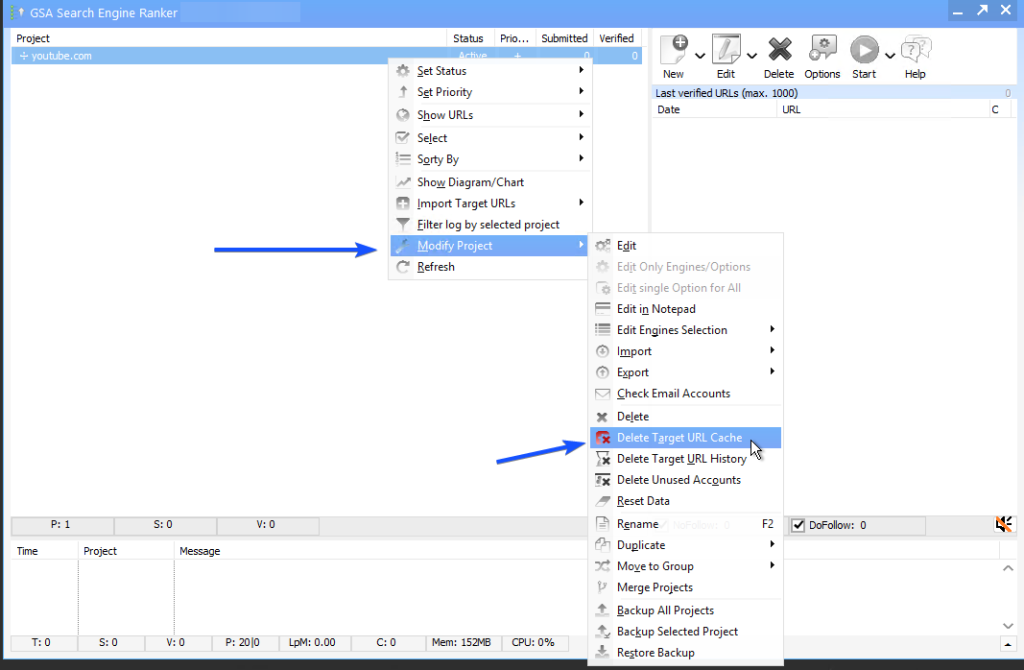Toggle the muted sound speaker icon

pyautogui.click(x=1004, y=525)
